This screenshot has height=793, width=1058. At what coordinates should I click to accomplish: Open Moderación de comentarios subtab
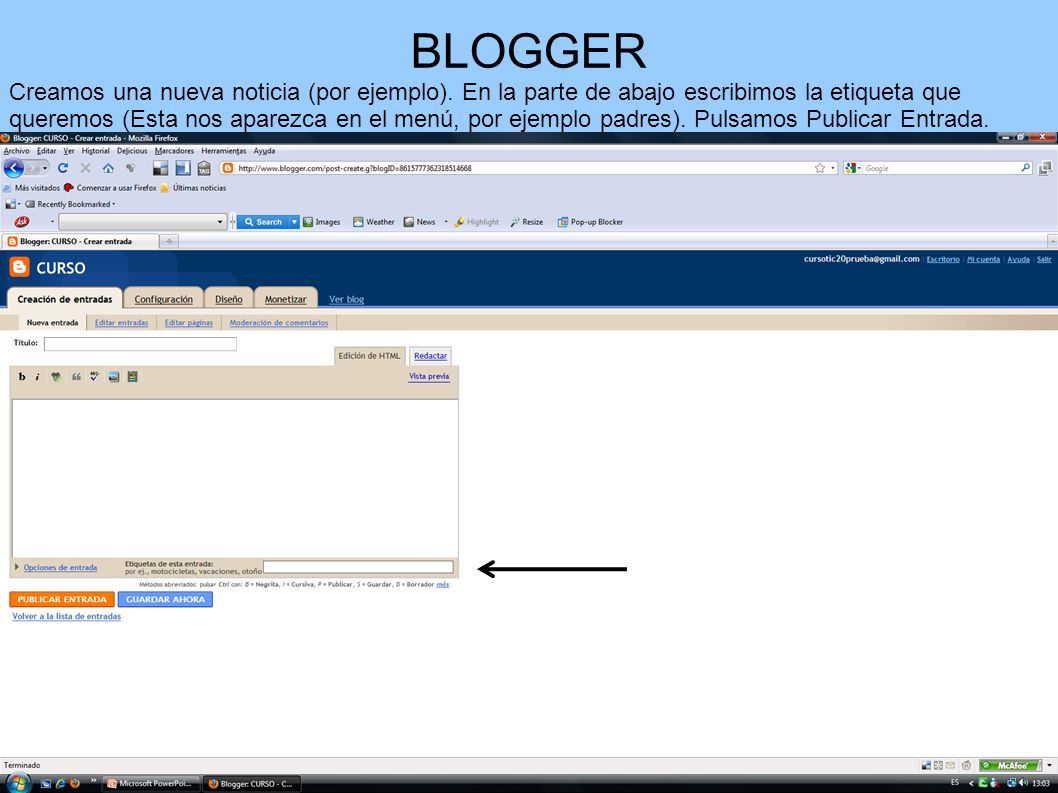[x=279, y=323]
